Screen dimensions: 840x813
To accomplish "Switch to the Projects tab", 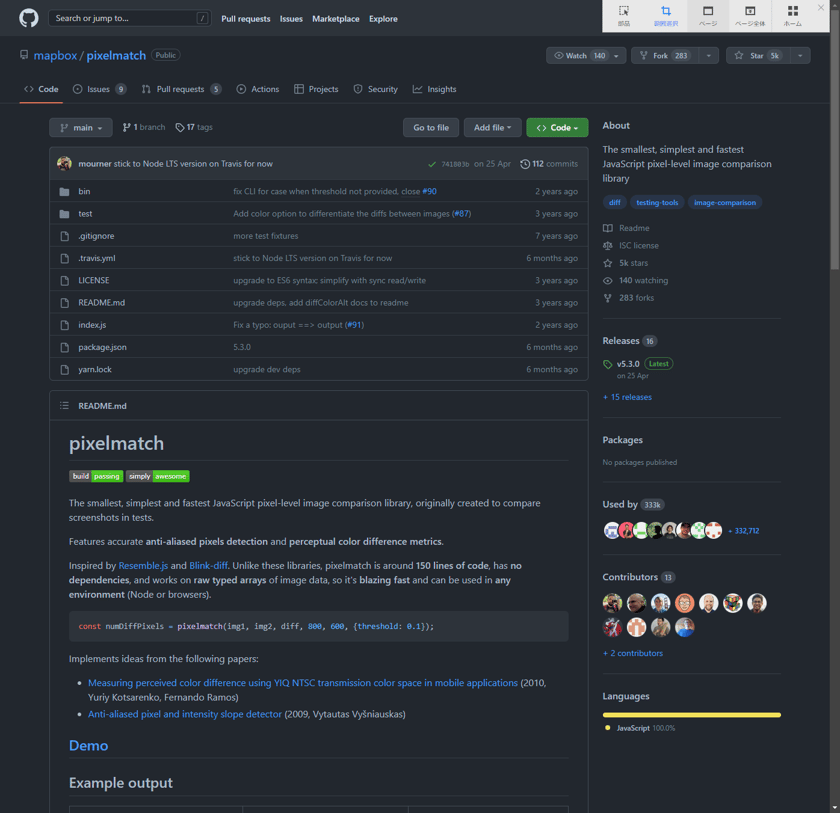I will (316, 89).
